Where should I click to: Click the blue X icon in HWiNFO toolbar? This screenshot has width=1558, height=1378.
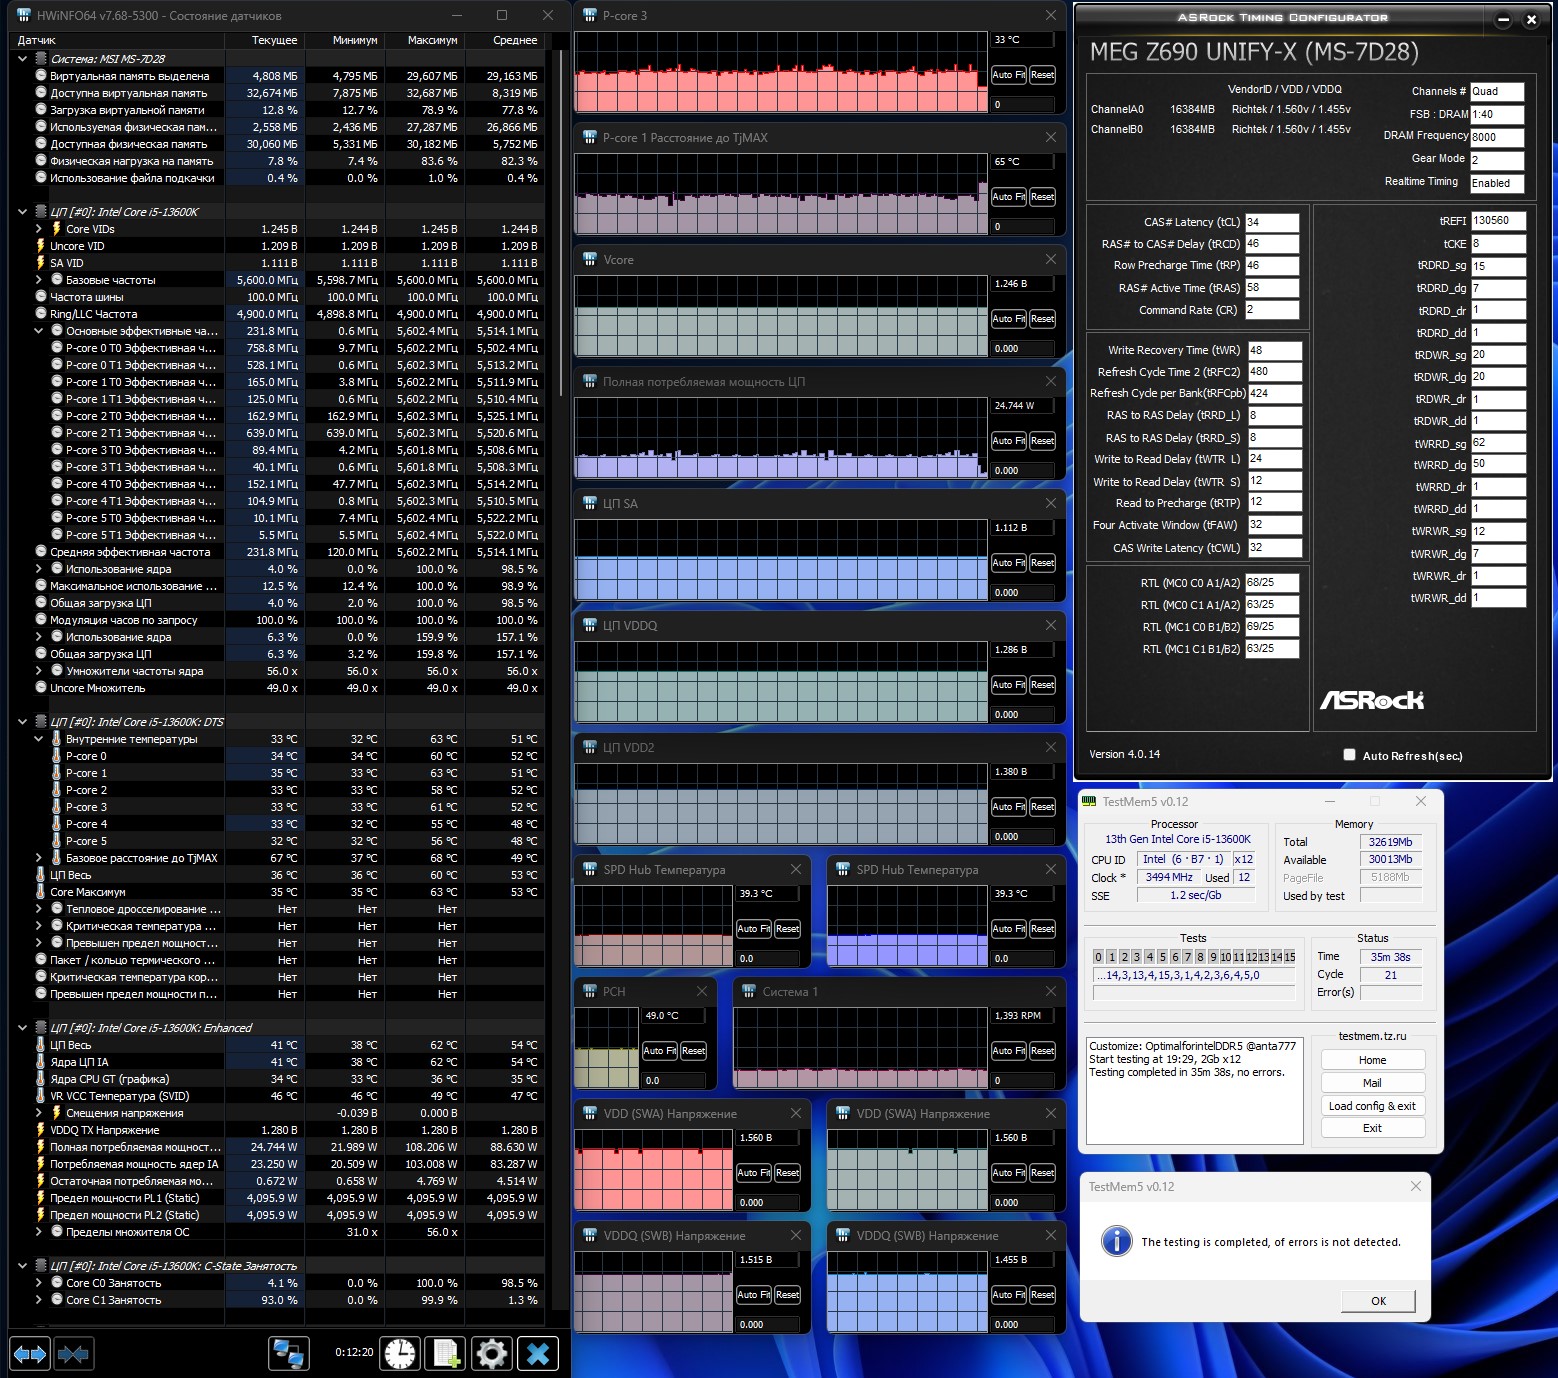[x=538, y=1354]
